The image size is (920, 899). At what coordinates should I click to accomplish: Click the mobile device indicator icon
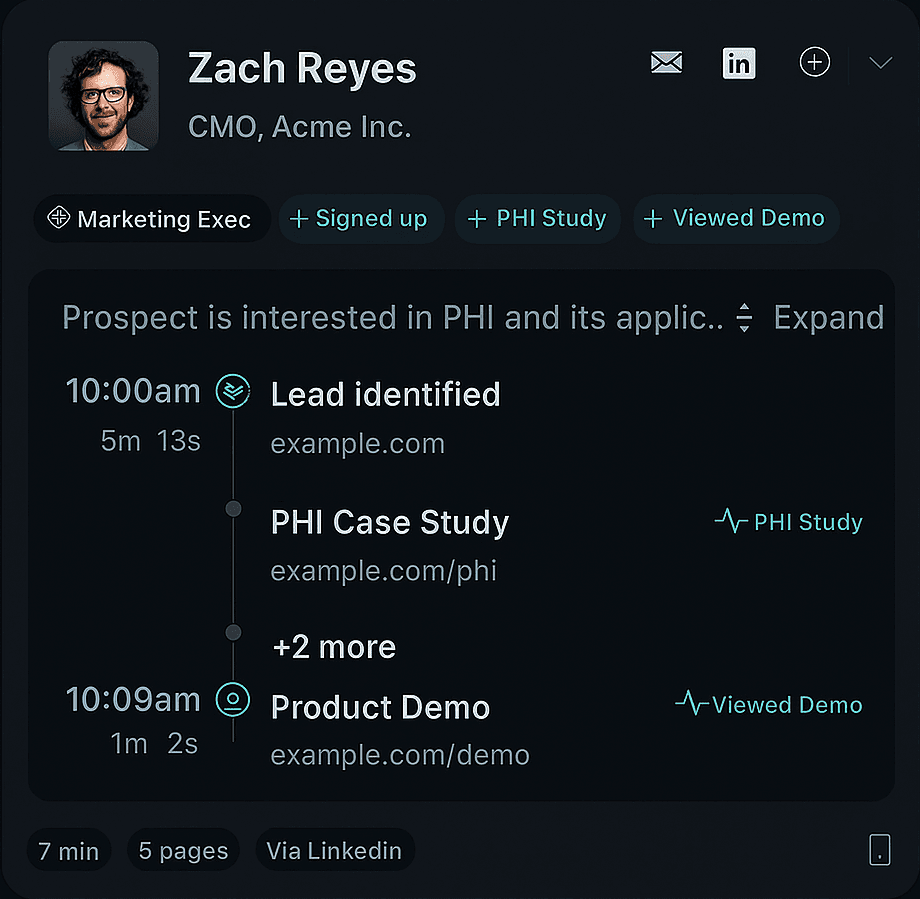[x=879, y=850]
